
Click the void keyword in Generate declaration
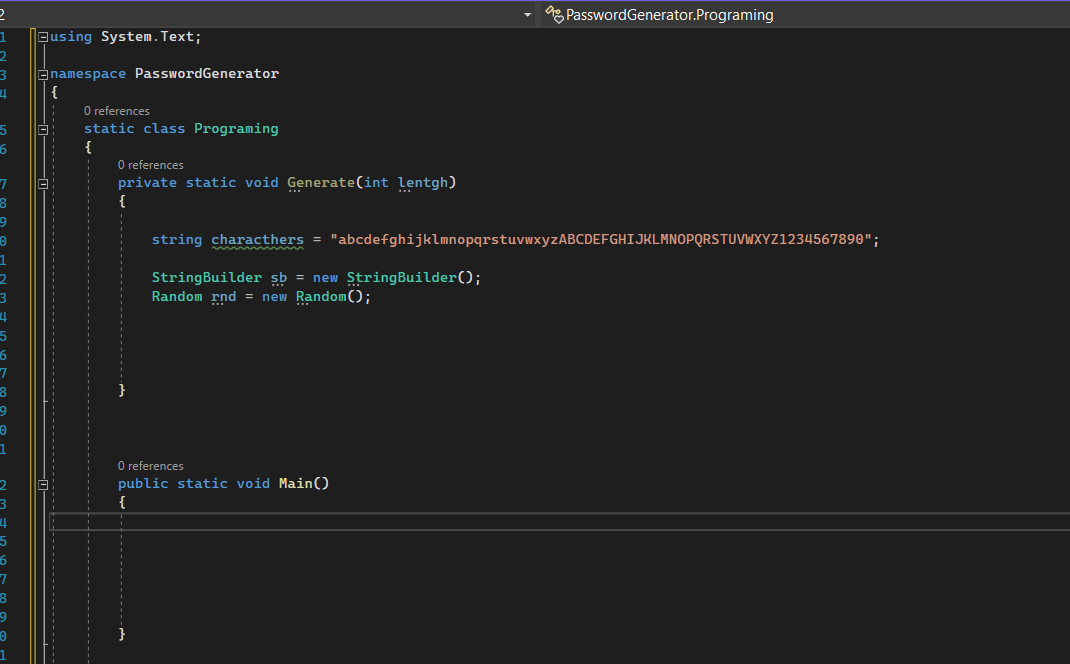click(261, 183)
